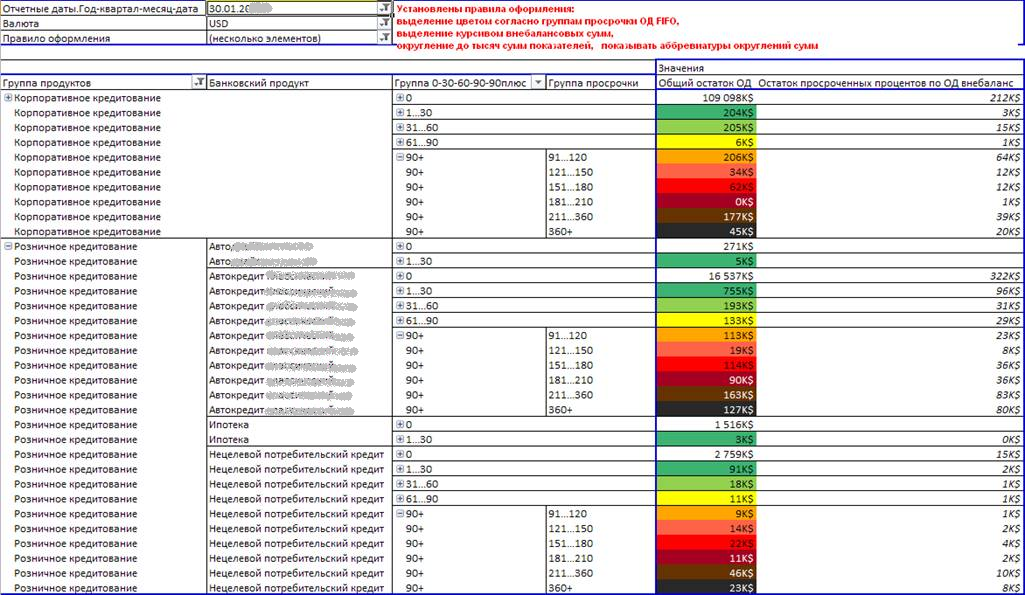
Task: Select the USD currency value cell
Action: click(290, 23)
